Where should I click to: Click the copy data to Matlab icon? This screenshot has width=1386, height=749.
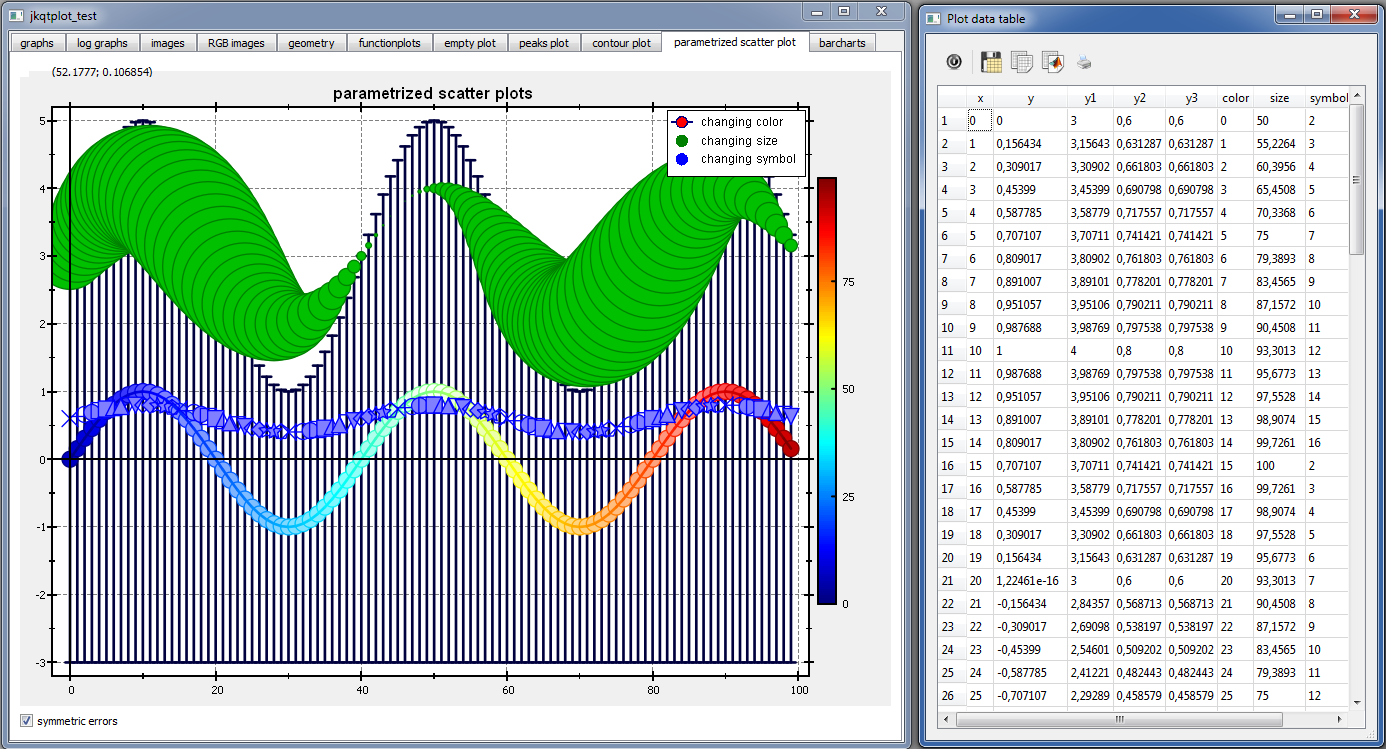point(1052,61)
